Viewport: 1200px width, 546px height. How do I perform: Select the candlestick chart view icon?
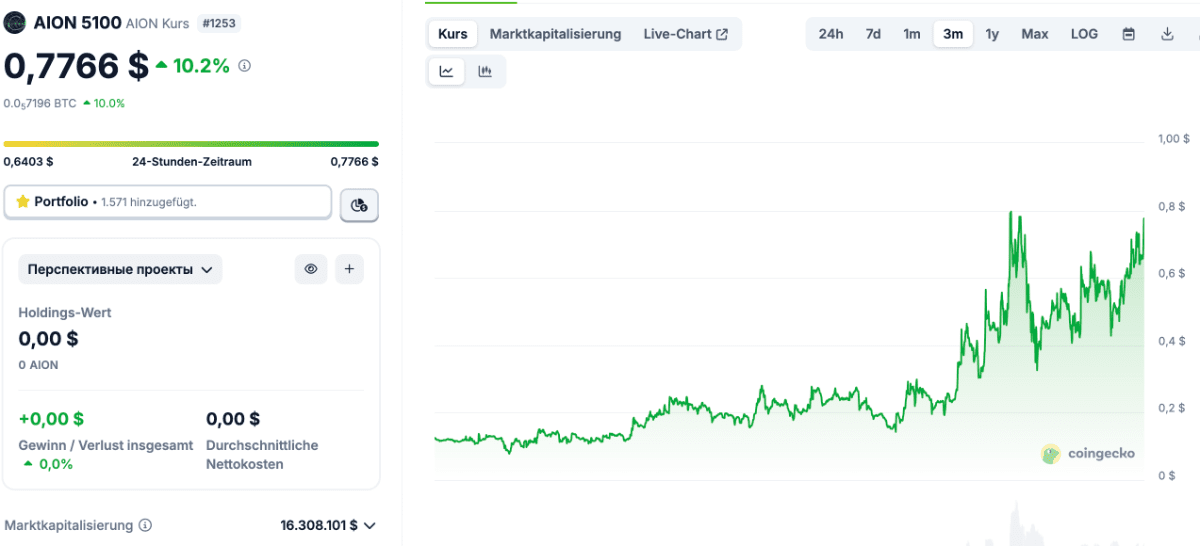pyautogui.click(x=485, y=71)
